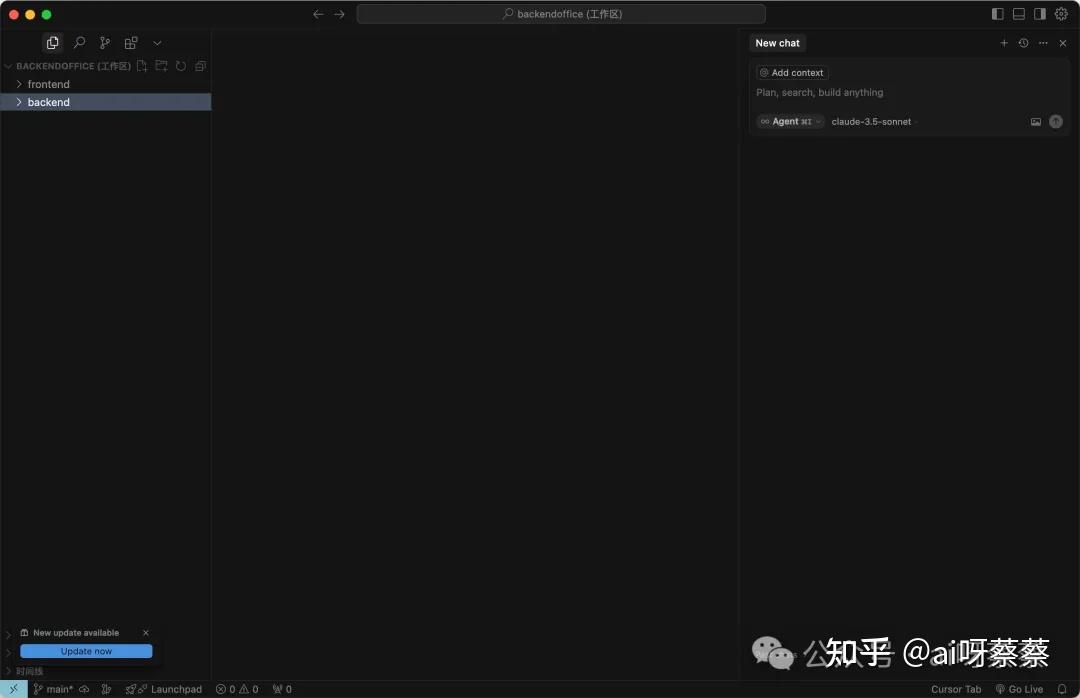Collapse all folders in Explorer
Viewport: 1080px width, 698px height.
click(x=199, y=66)
